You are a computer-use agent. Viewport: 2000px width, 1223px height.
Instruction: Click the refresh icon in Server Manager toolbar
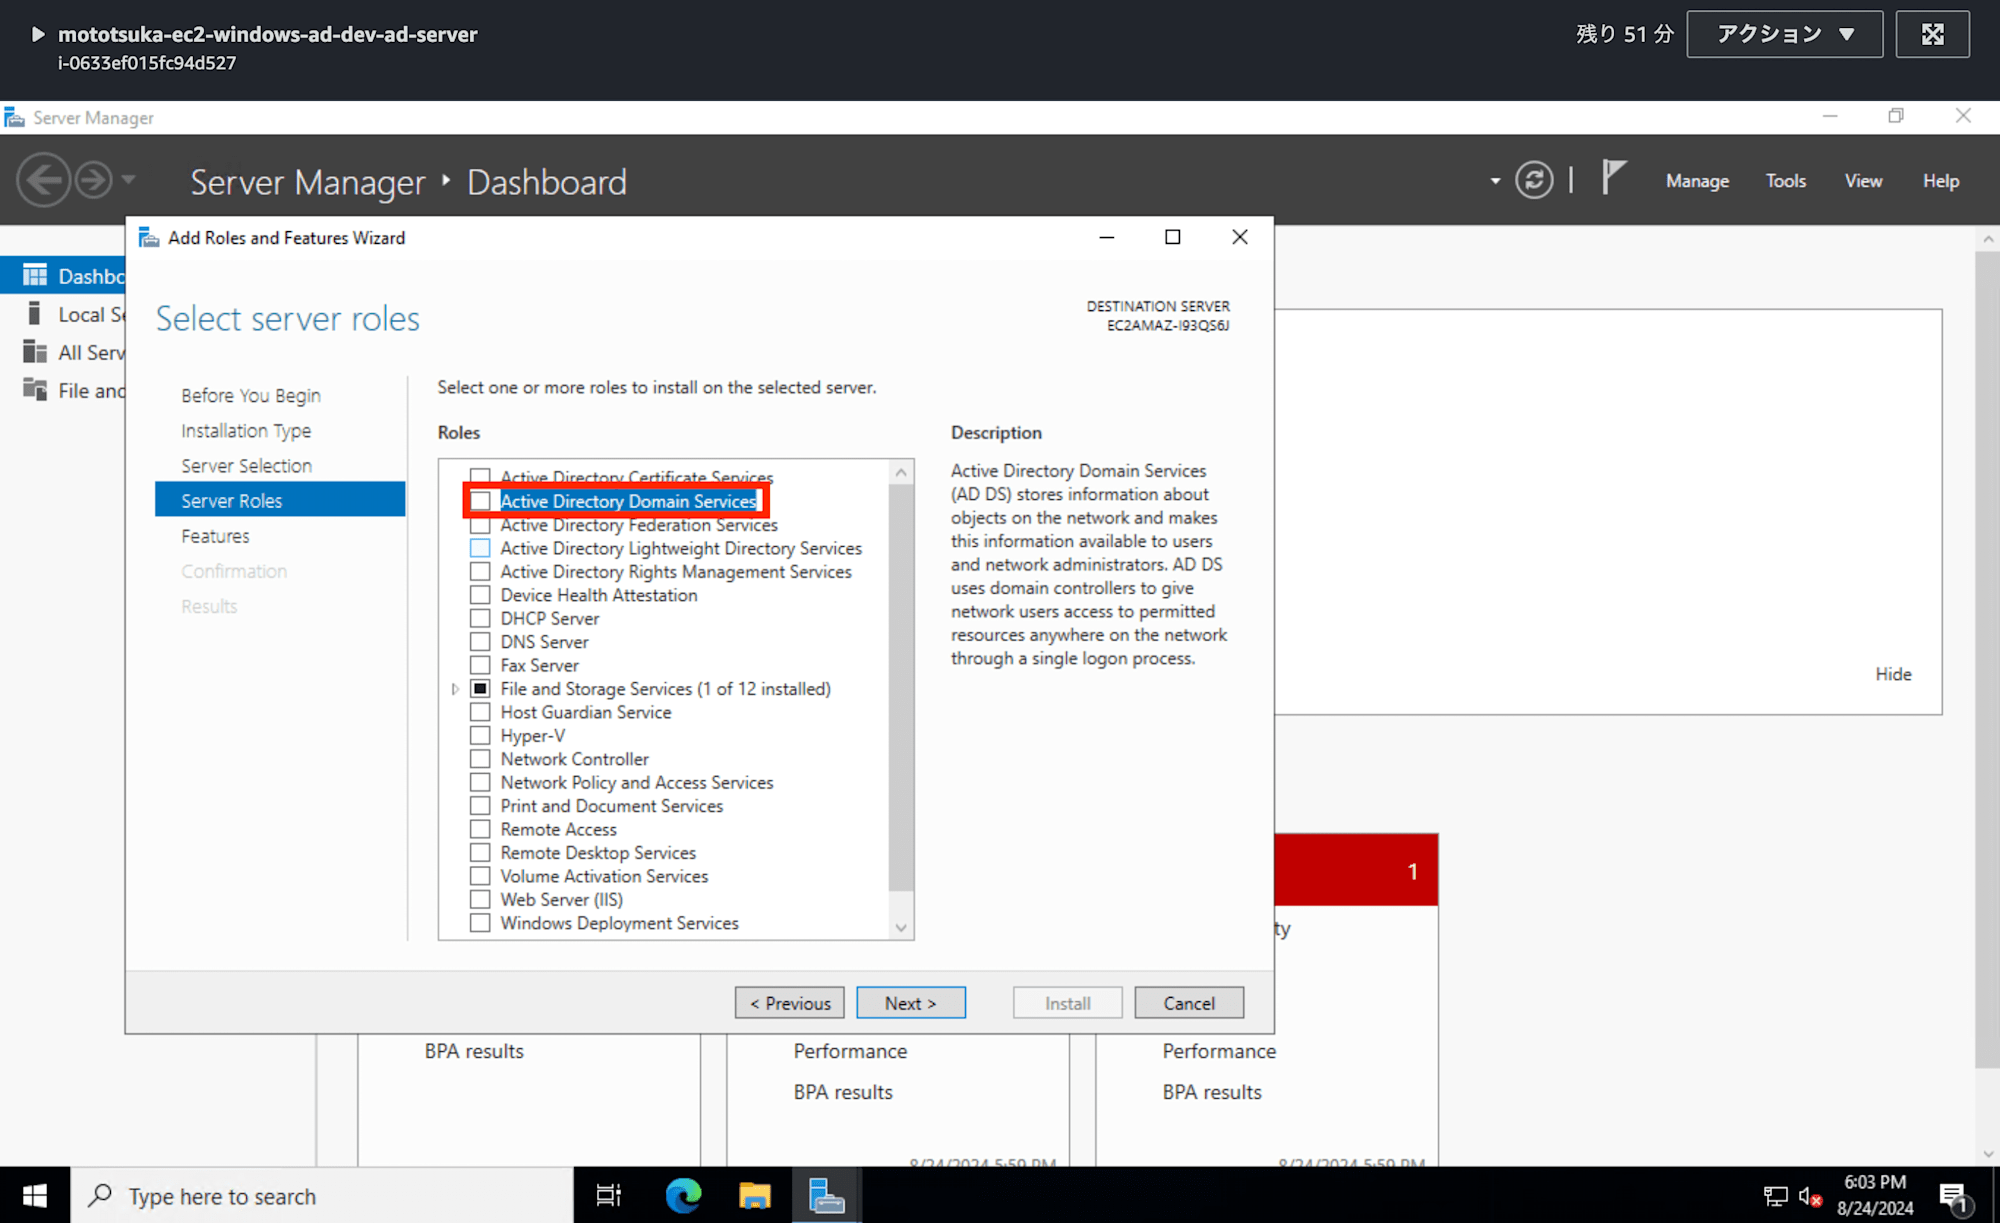[1536, 180]
